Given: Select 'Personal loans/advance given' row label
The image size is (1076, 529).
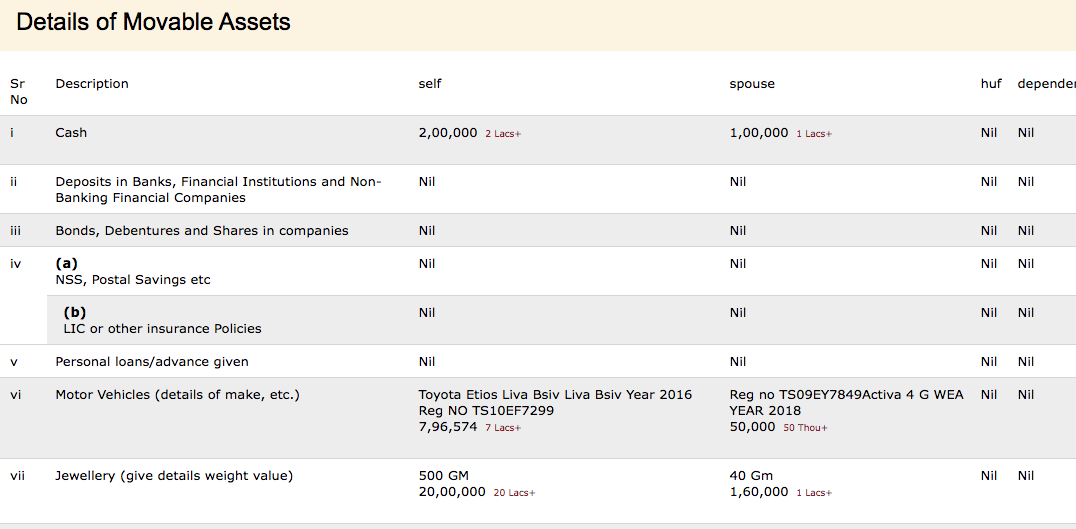Looking at the screenshot, I should click(152, 362).
